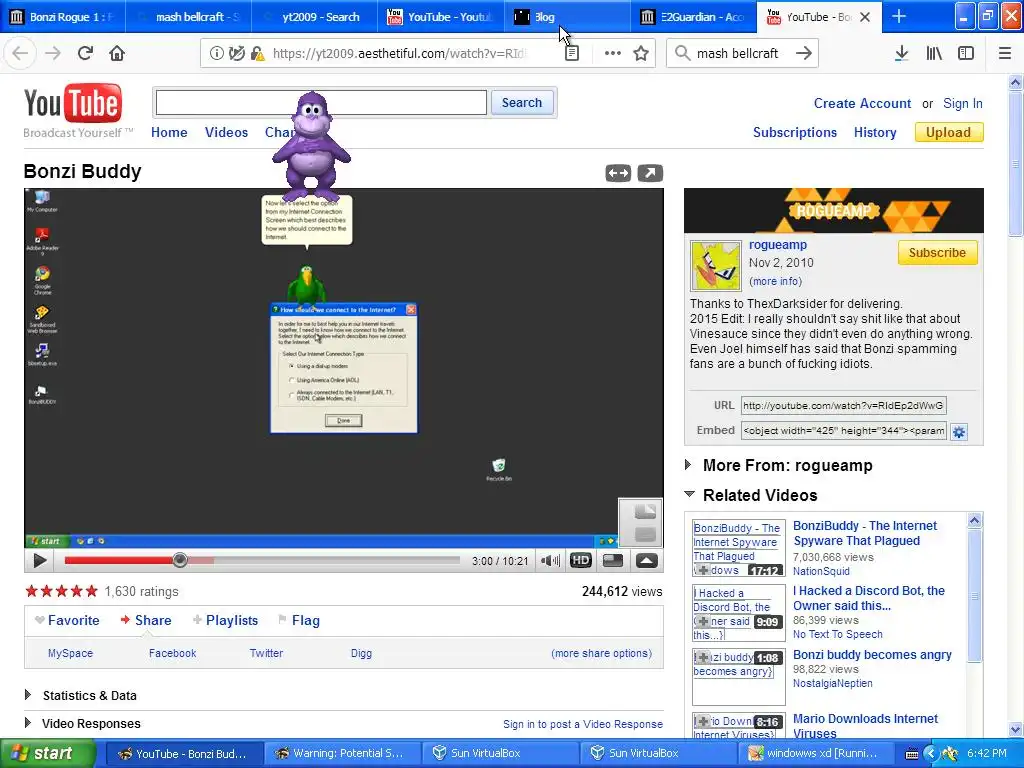Share video to Facebook

pos(172,653)
